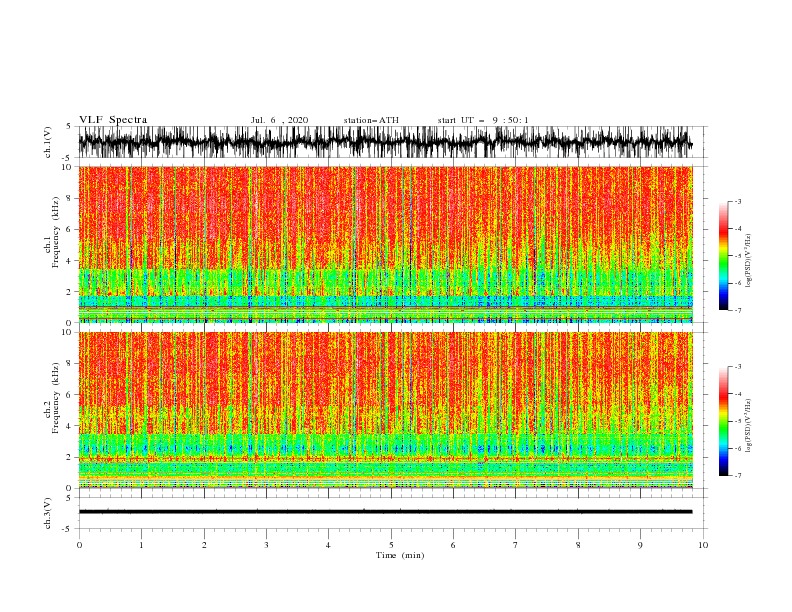Click time axis tick label '10'
The width and height of the screenshot is (792, 612).
(703, 545)
